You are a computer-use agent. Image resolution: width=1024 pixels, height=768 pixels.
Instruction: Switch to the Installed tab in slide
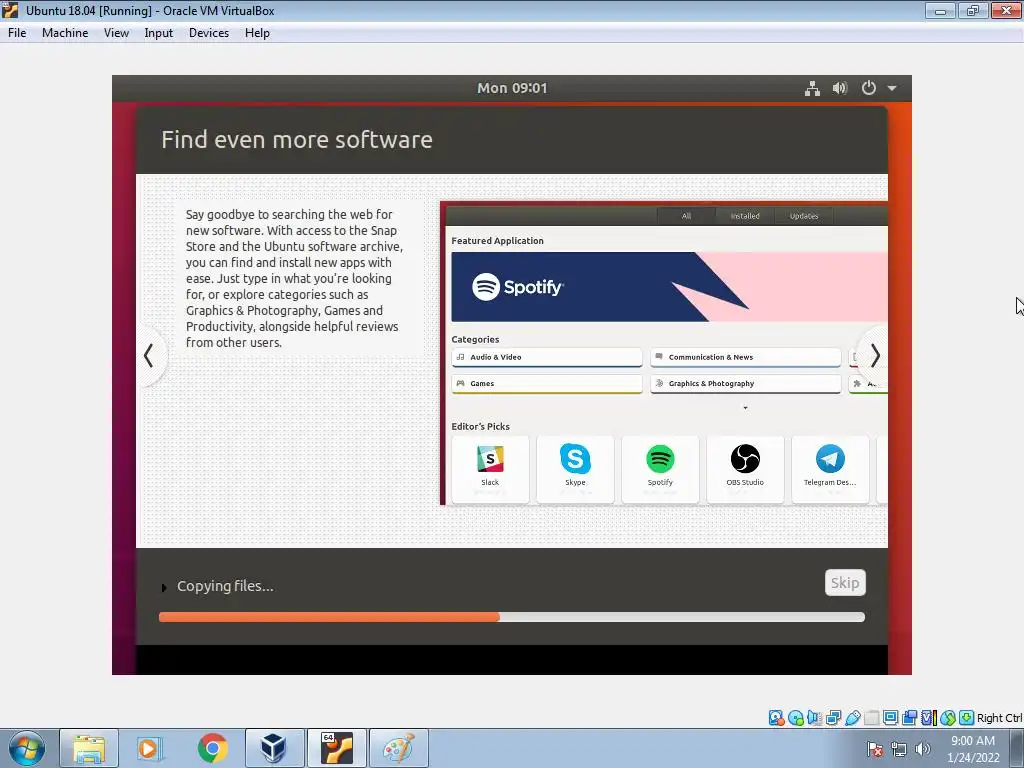click(744, 216)
